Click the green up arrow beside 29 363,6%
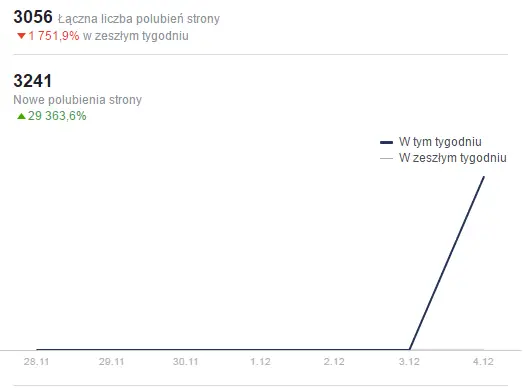529x388 pixels. click(21, 116)
